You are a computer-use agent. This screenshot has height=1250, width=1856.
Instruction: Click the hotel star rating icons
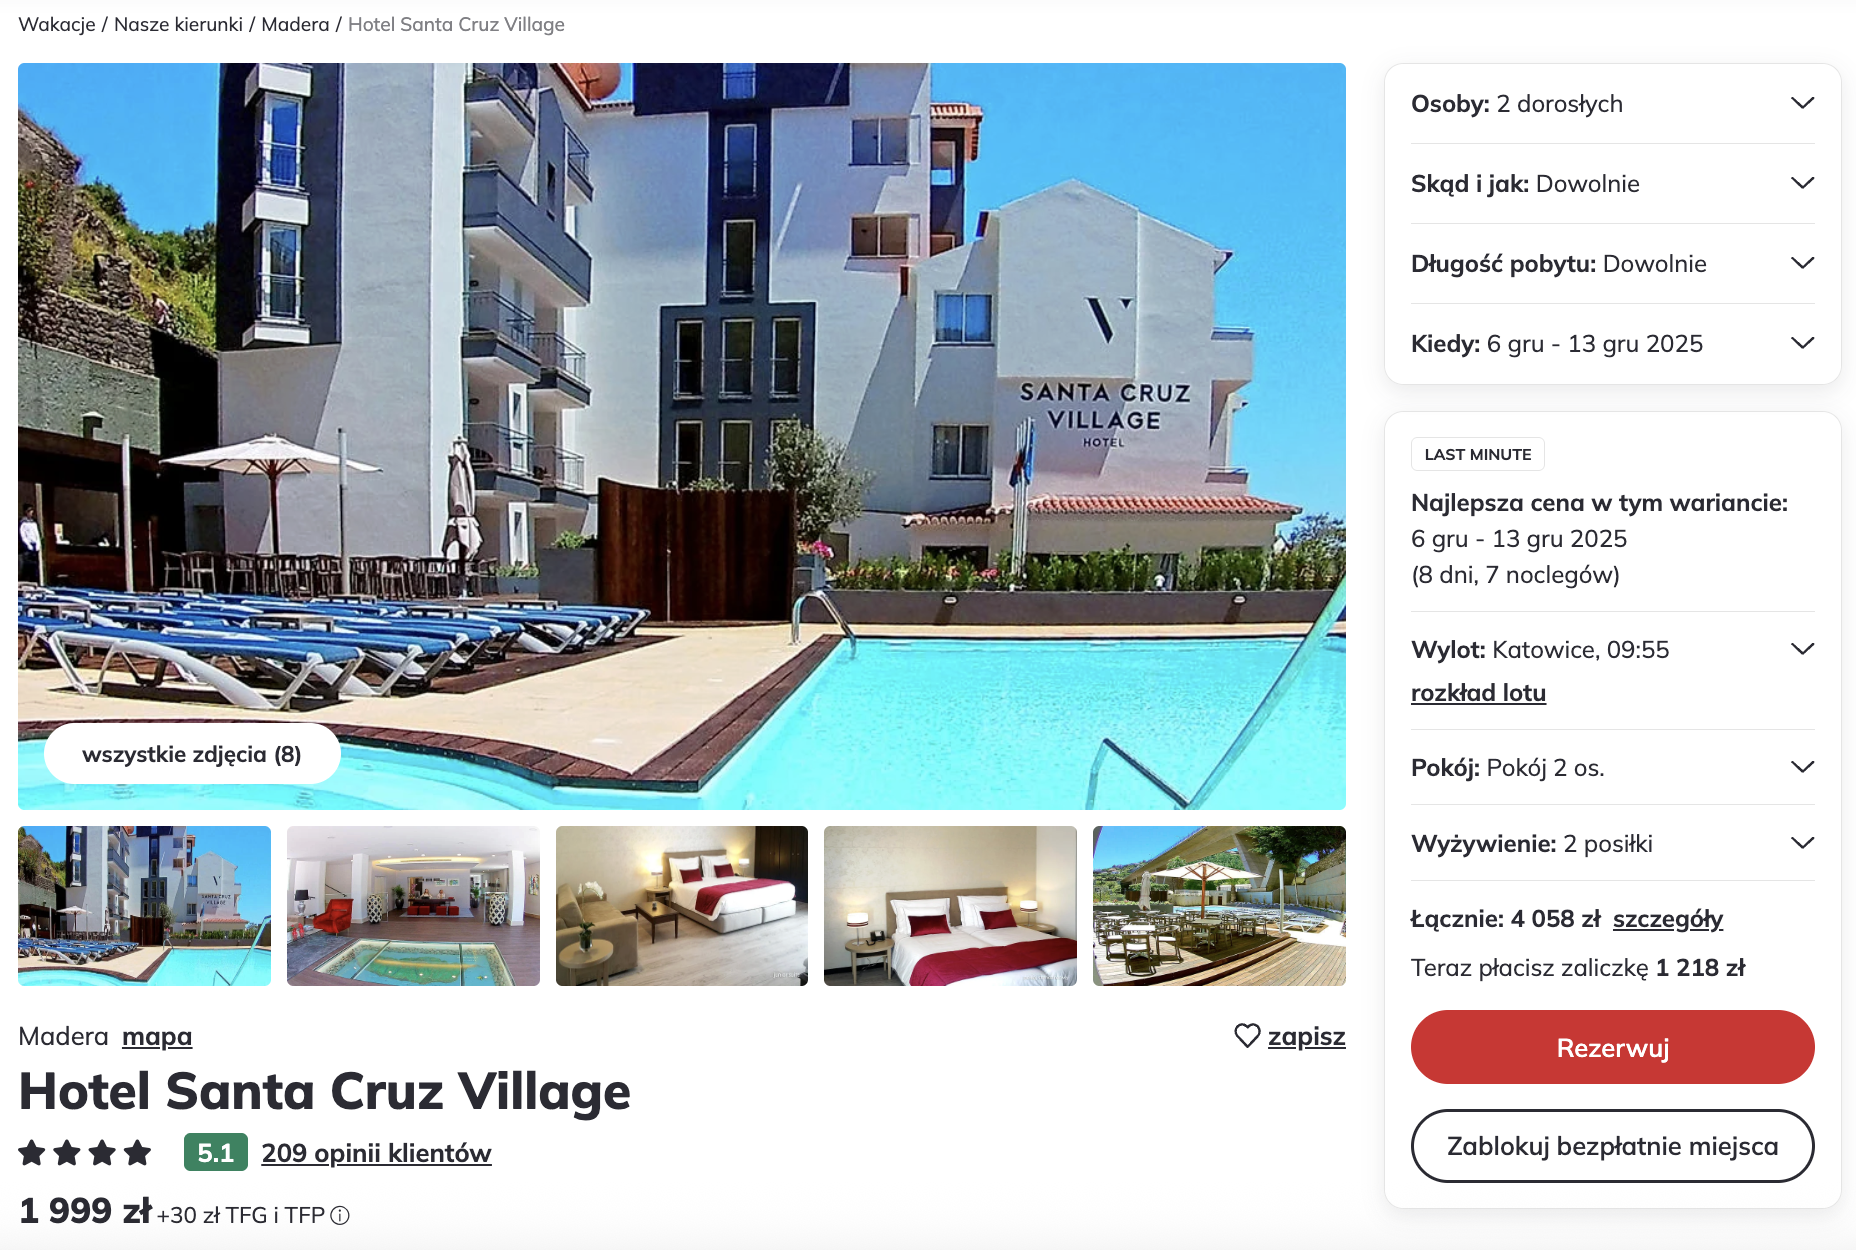point(85,1153)
